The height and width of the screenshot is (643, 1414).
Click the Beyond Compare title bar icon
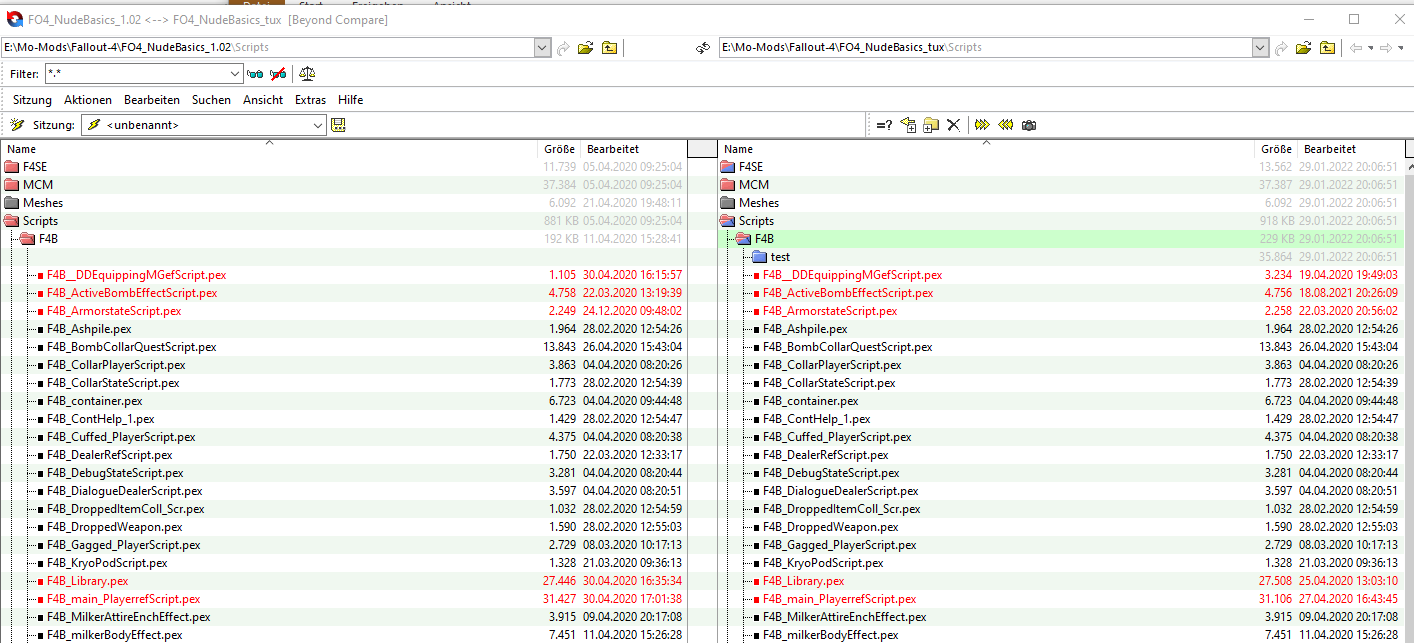[15, 19]
